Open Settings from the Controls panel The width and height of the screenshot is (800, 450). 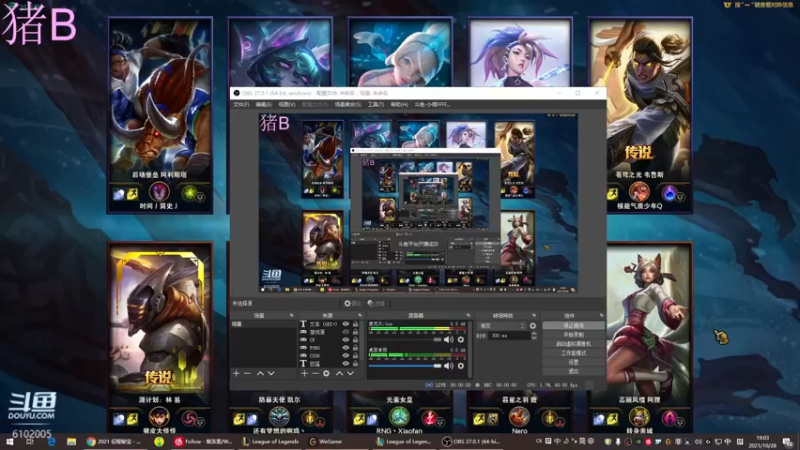[x=573, y=362]
